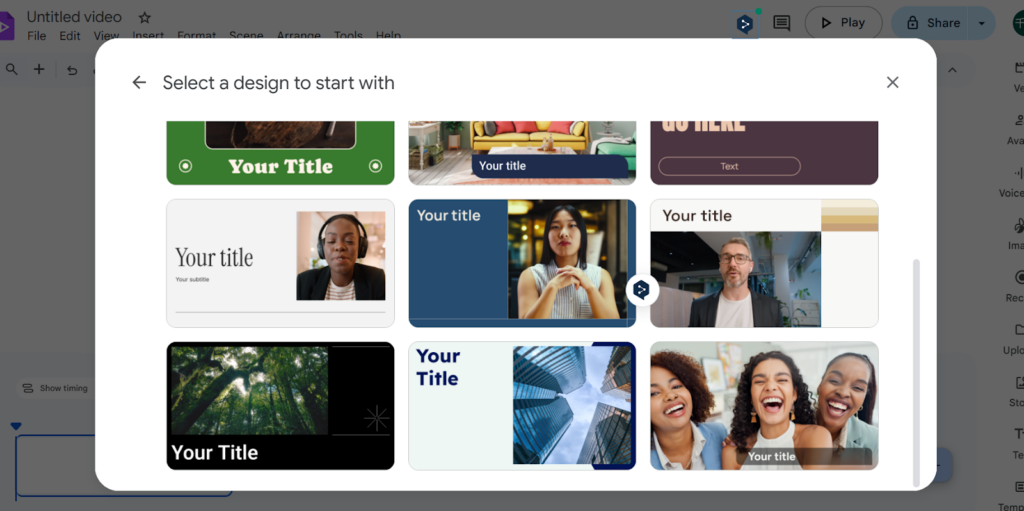Pick the skyscraper Your Title design
1024x511 pixels.
point(522,406)
